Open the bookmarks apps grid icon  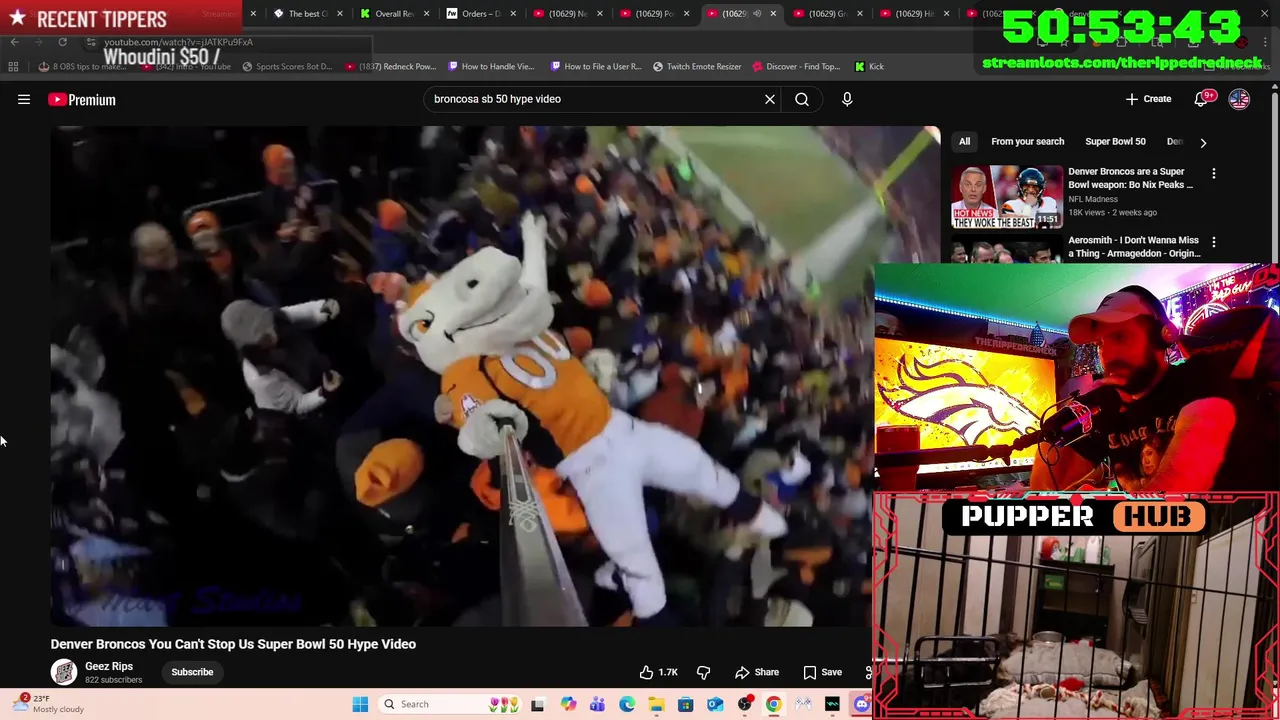pyautogui.click(x=13, y=66)
